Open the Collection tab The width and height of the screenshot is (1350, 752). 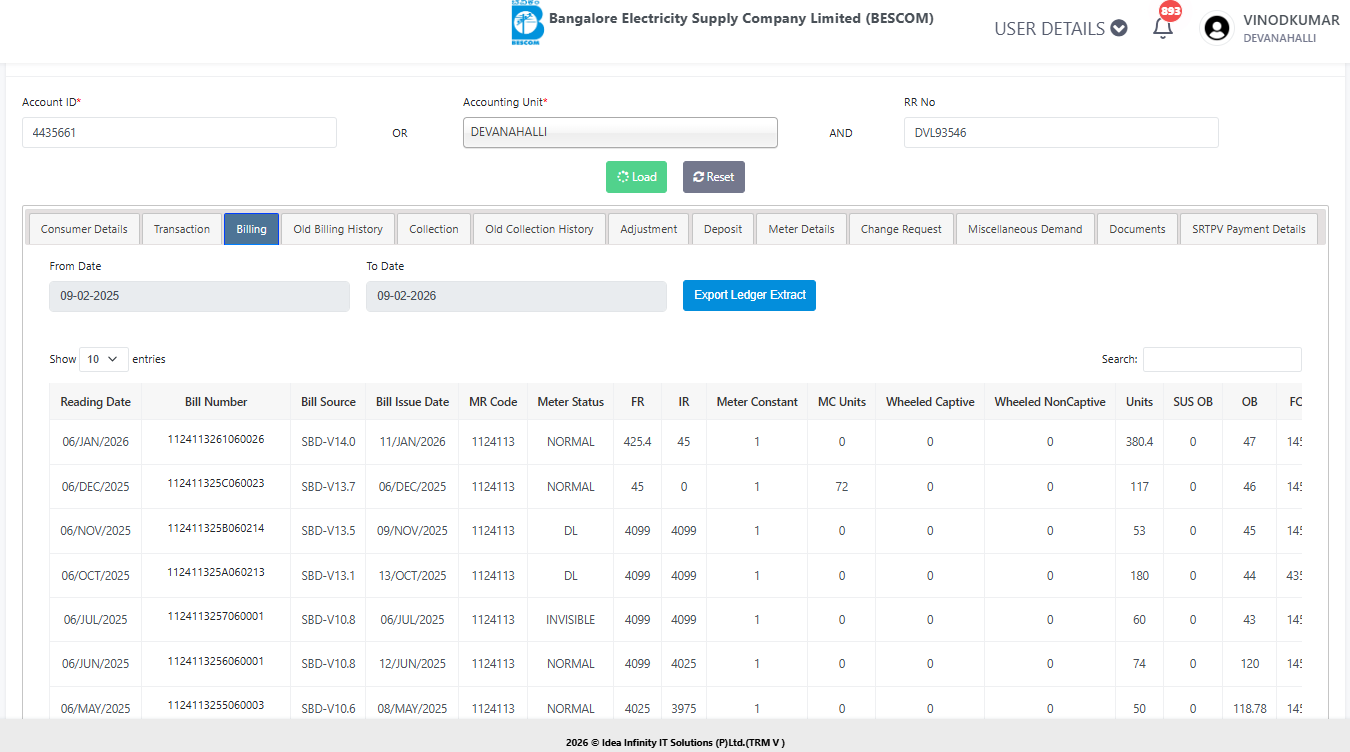point(434,229)
